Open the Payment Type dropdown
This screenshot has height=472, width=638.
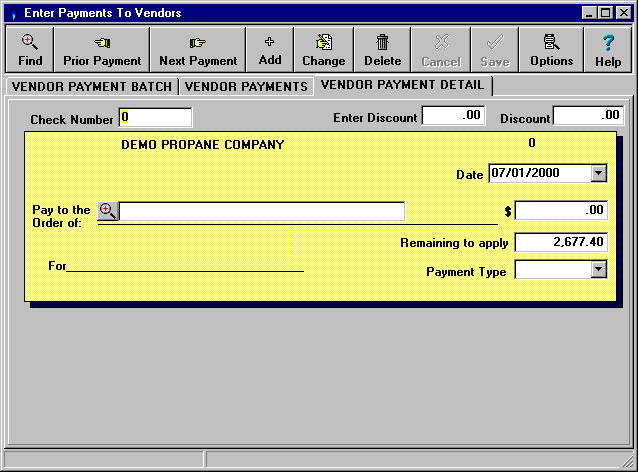[598, 269]
